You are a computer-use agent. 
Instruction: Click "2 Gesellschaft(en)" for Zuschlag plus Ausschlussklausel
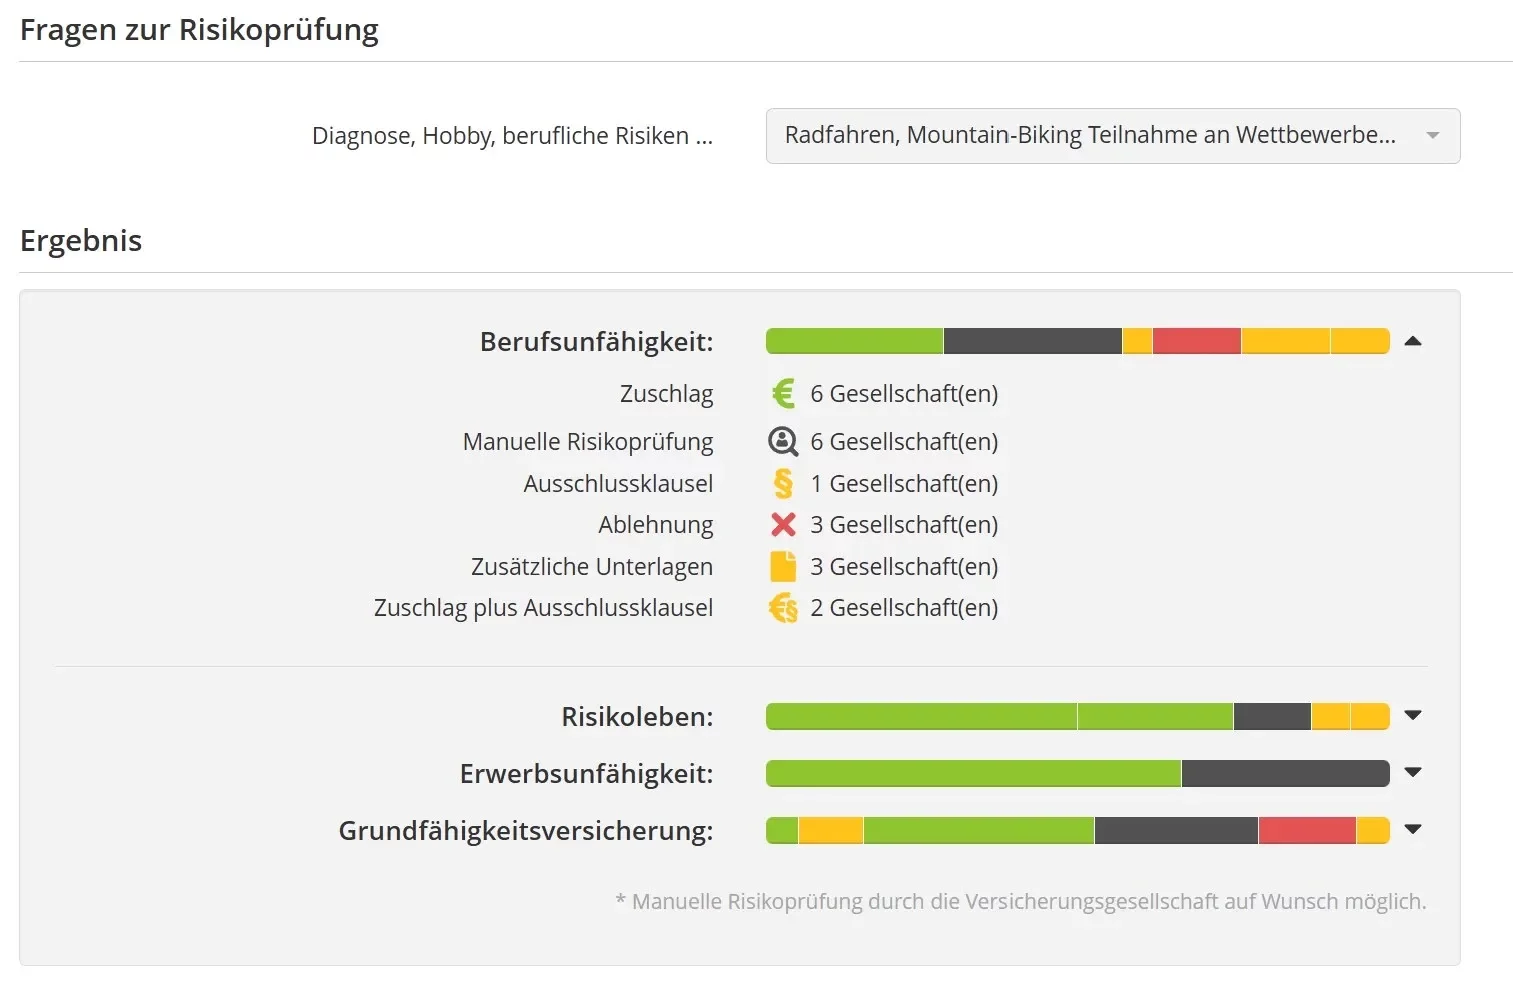903,608
